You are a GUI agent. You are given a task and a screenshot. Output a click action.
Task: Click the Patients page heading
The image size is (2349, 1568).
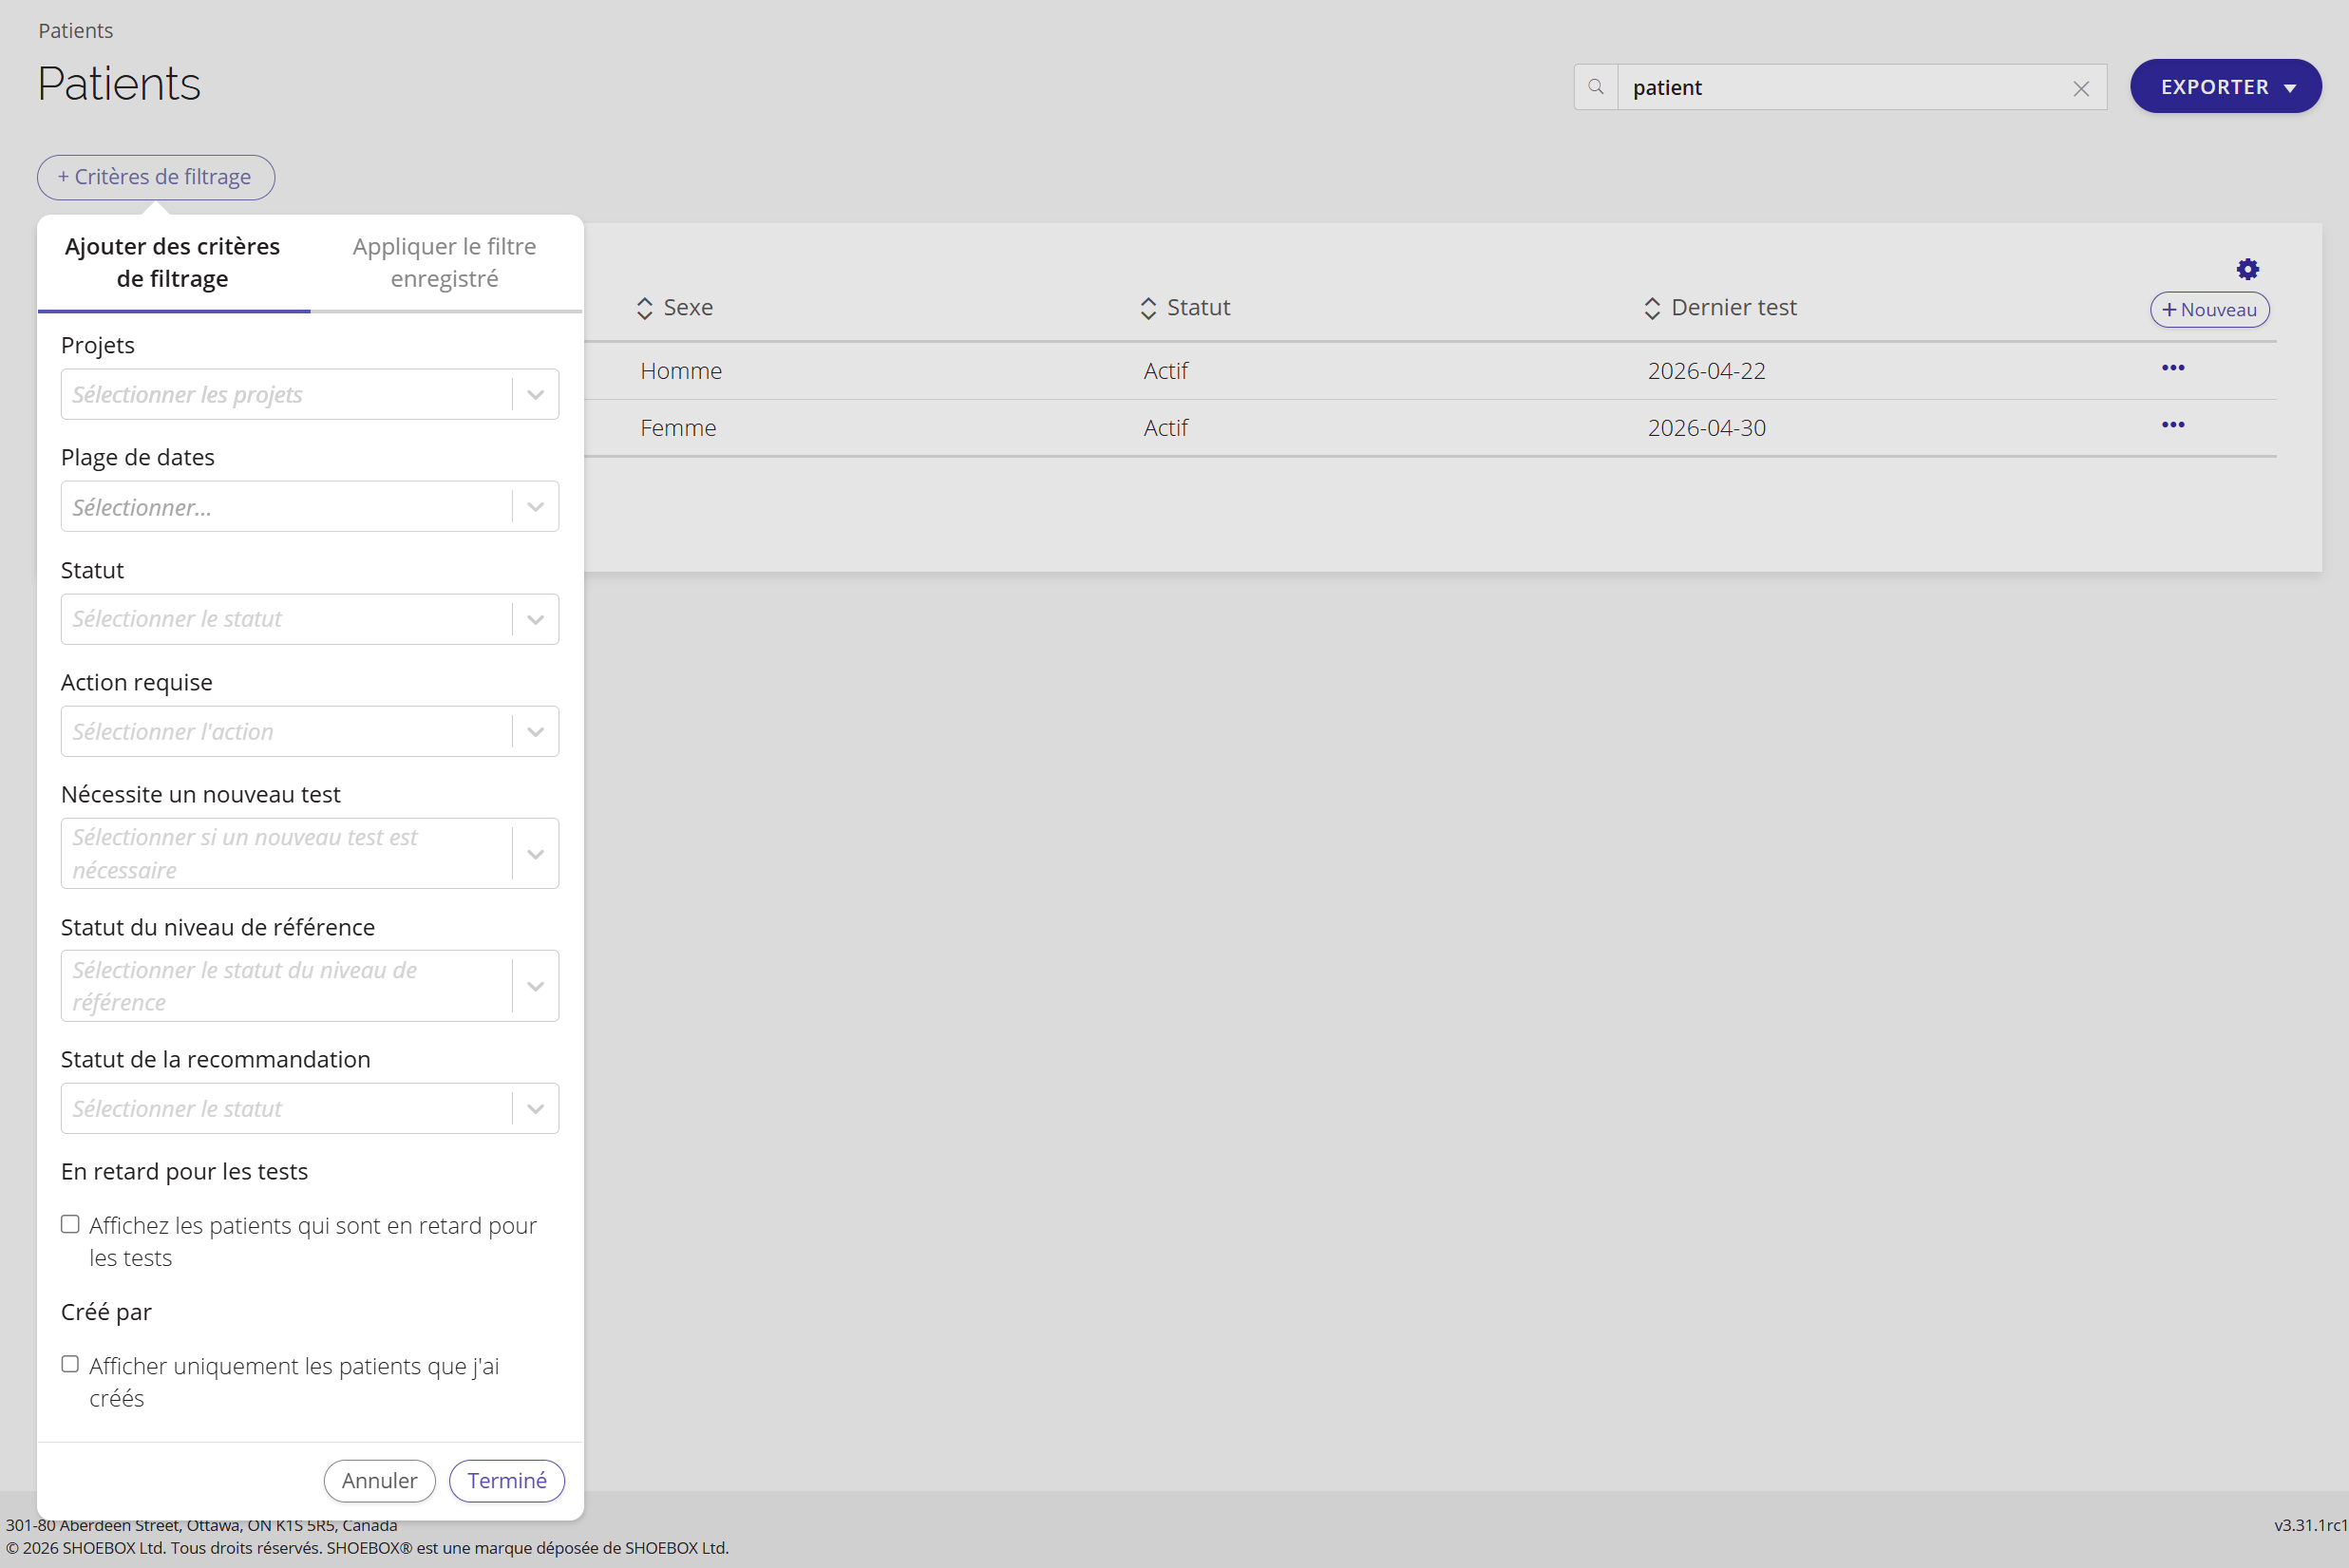click(x=119, y=83)
